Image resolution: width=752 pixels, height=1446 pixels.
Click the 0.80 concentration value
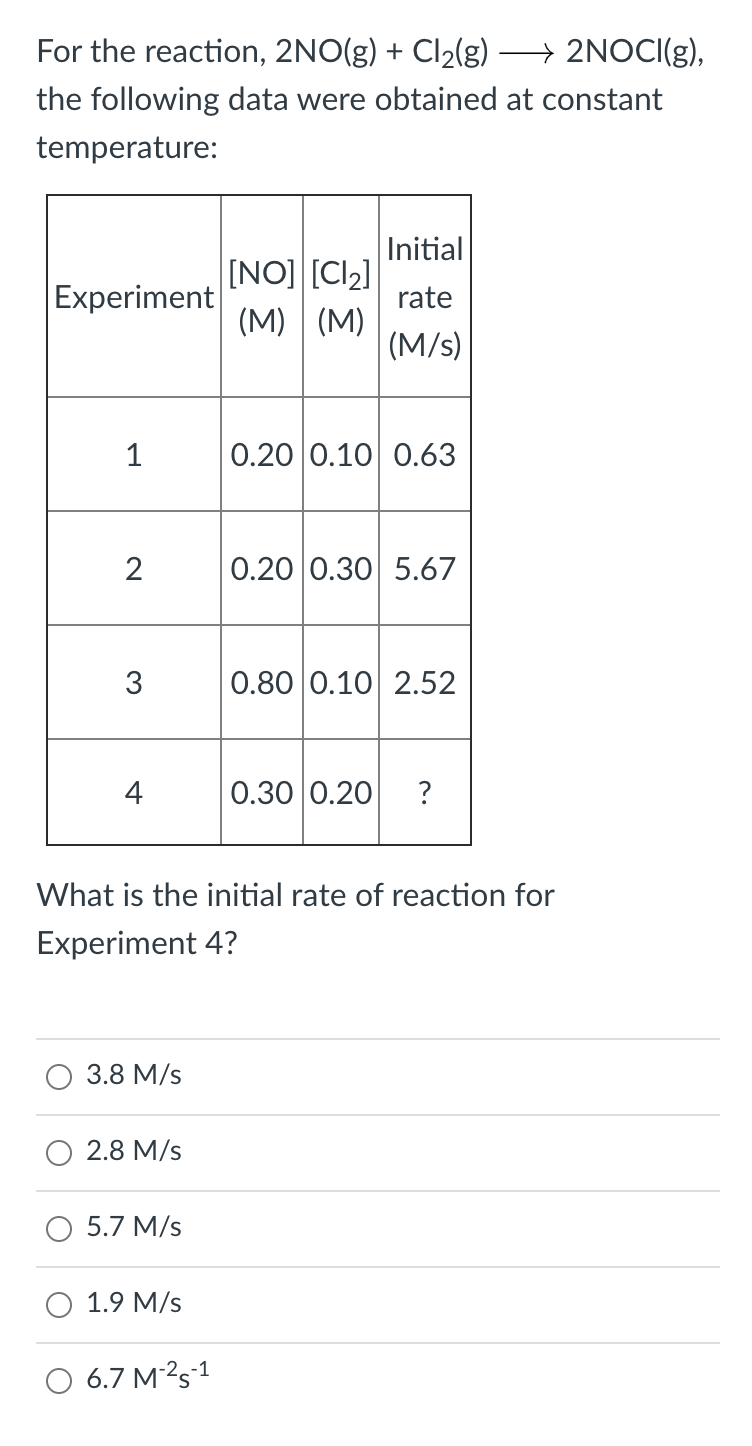coord(261,681)
